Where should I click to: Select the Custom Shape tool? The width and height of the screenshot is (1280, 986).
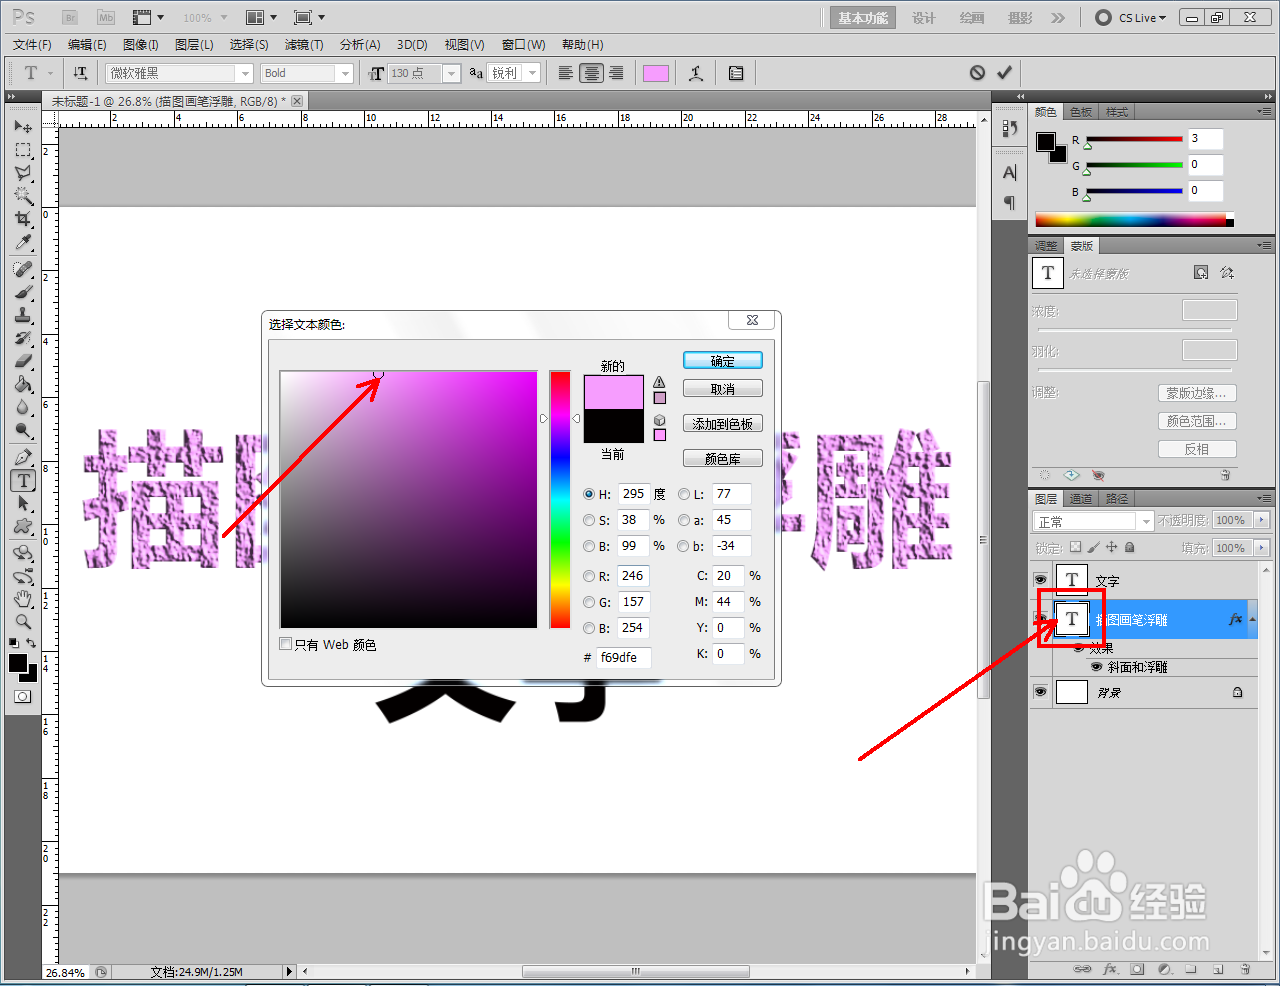(x=23, y=527)
